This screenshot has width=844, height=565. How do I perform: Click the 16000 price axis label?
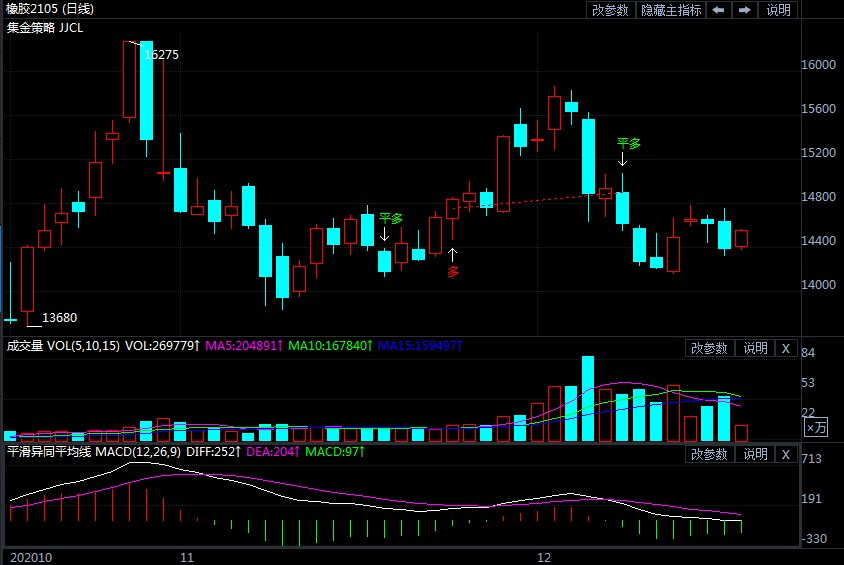(818, 65)
